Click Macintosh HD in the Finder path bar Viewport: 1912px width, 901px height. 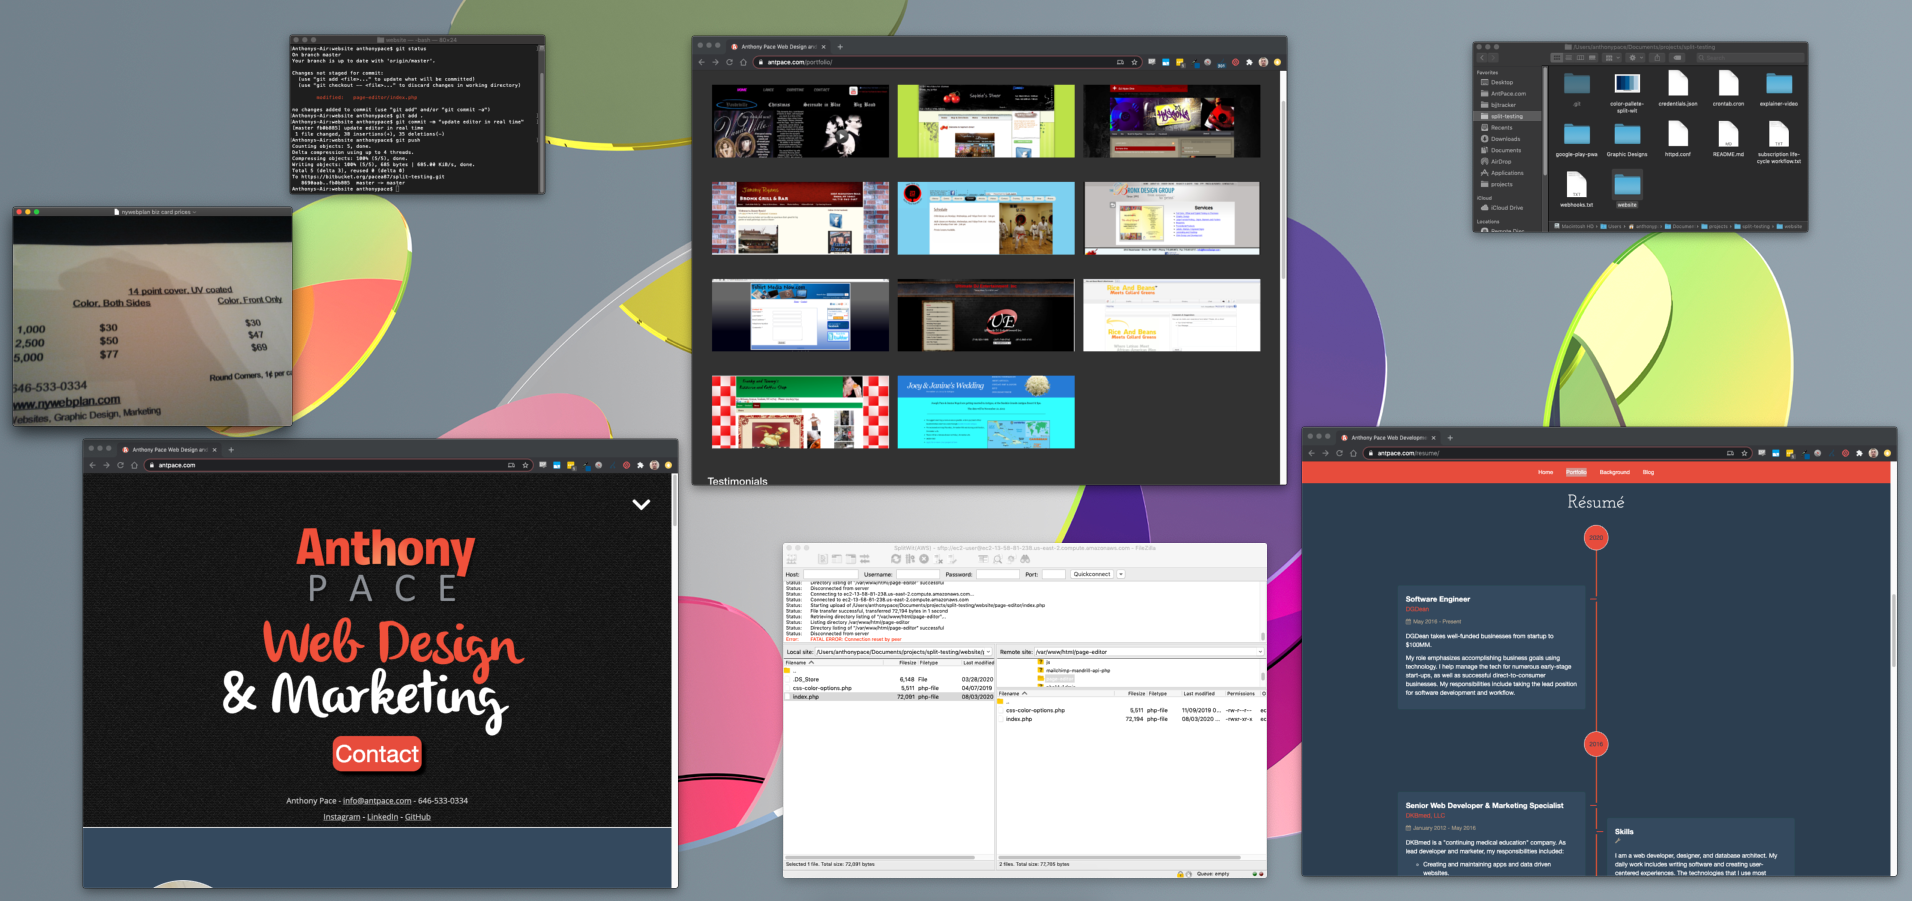point(1574,226)
